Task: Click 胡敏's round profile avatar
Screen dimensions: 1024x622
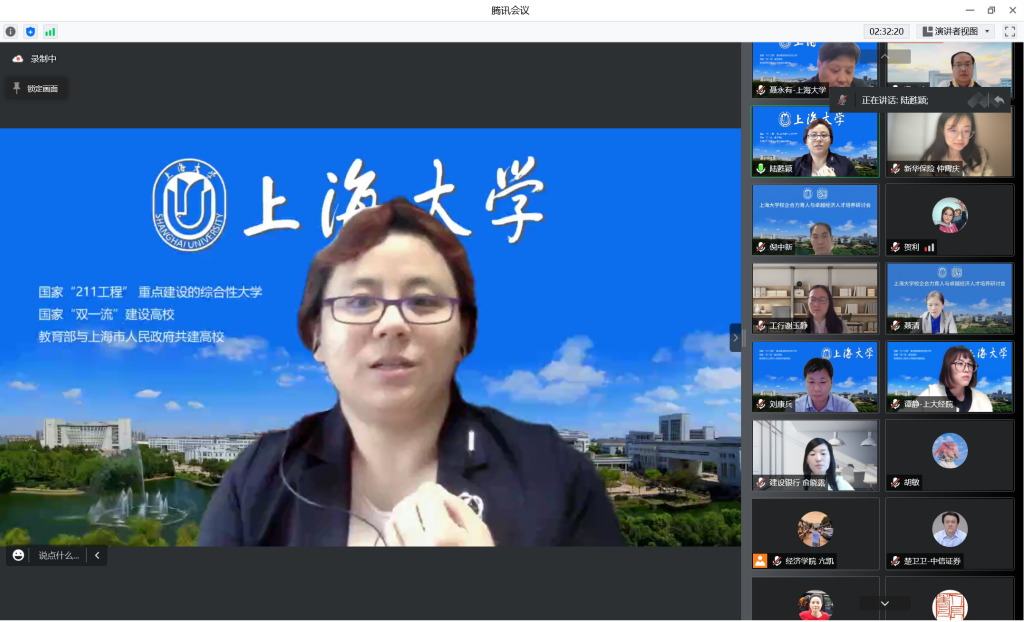Action: [950, 450]
